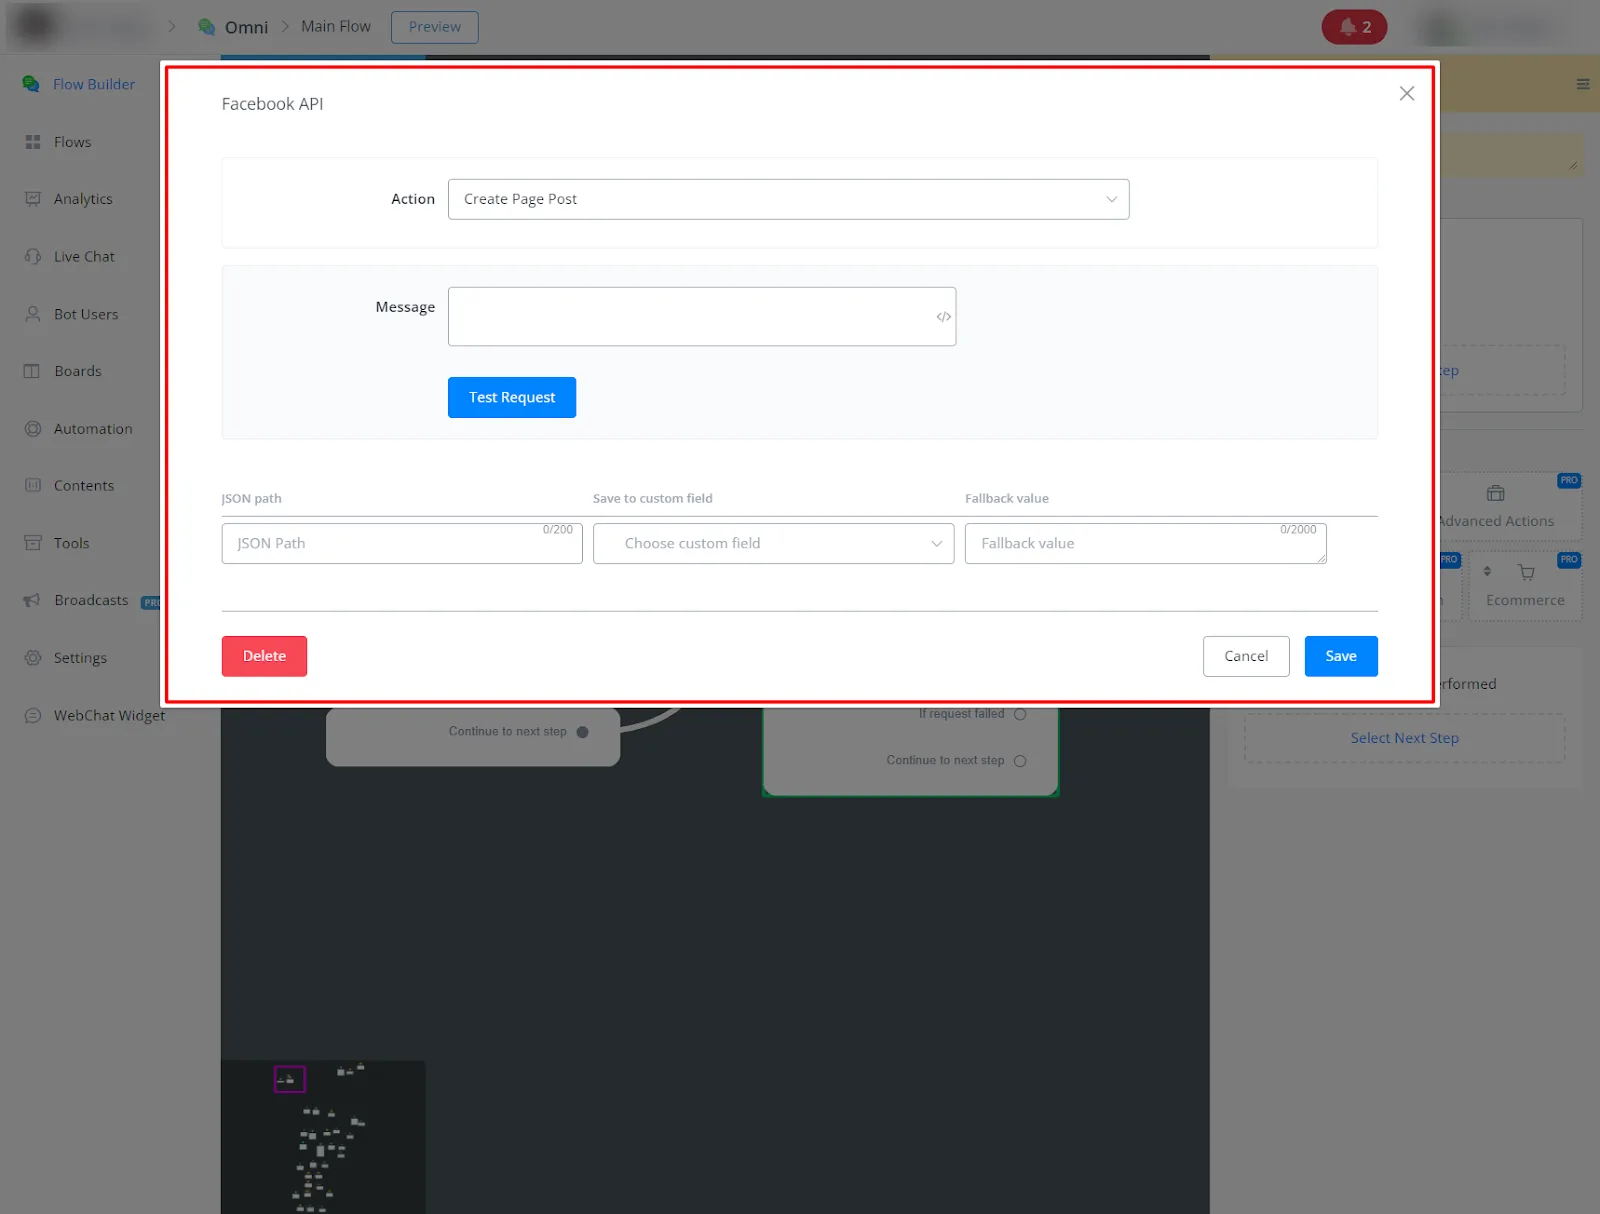This screenshot has height=1214, width=1600.
Task: Click the red Delete button
Action: 264,656
